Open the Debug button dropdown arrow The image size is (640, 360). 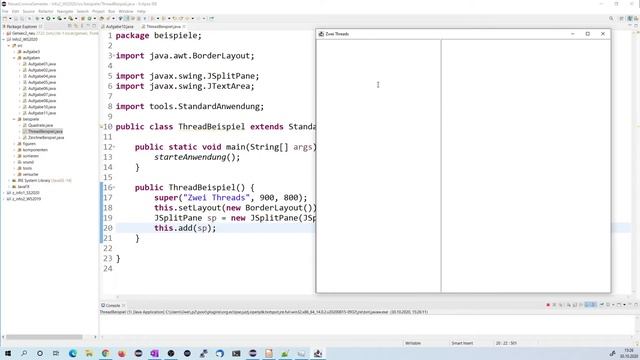[42, 18]
